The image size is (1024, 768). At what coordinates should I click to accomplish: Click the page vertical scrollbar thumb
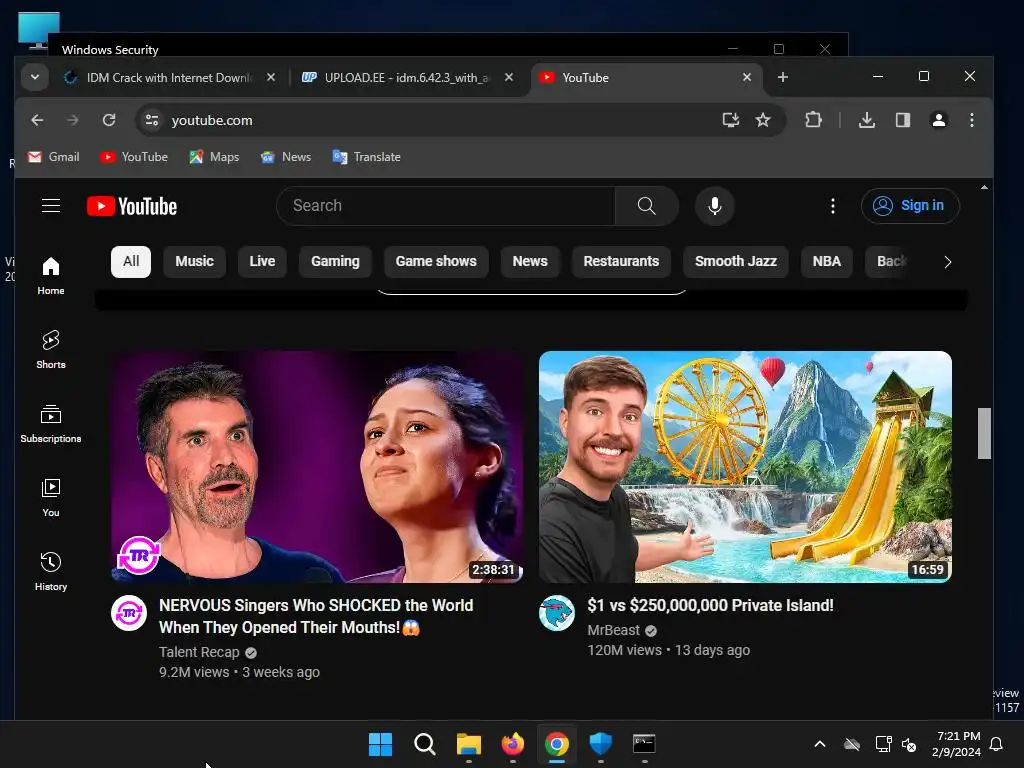[984, 433]
